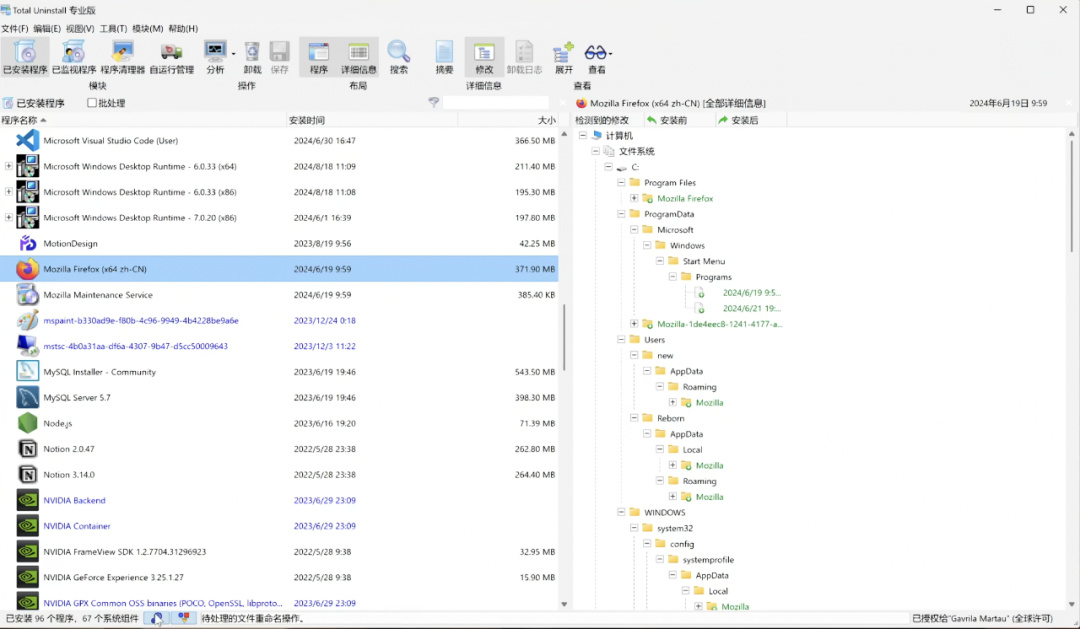Open the 模块(M) menu
The width and height of the screenshot is (1080, 629).
(147, 28)
